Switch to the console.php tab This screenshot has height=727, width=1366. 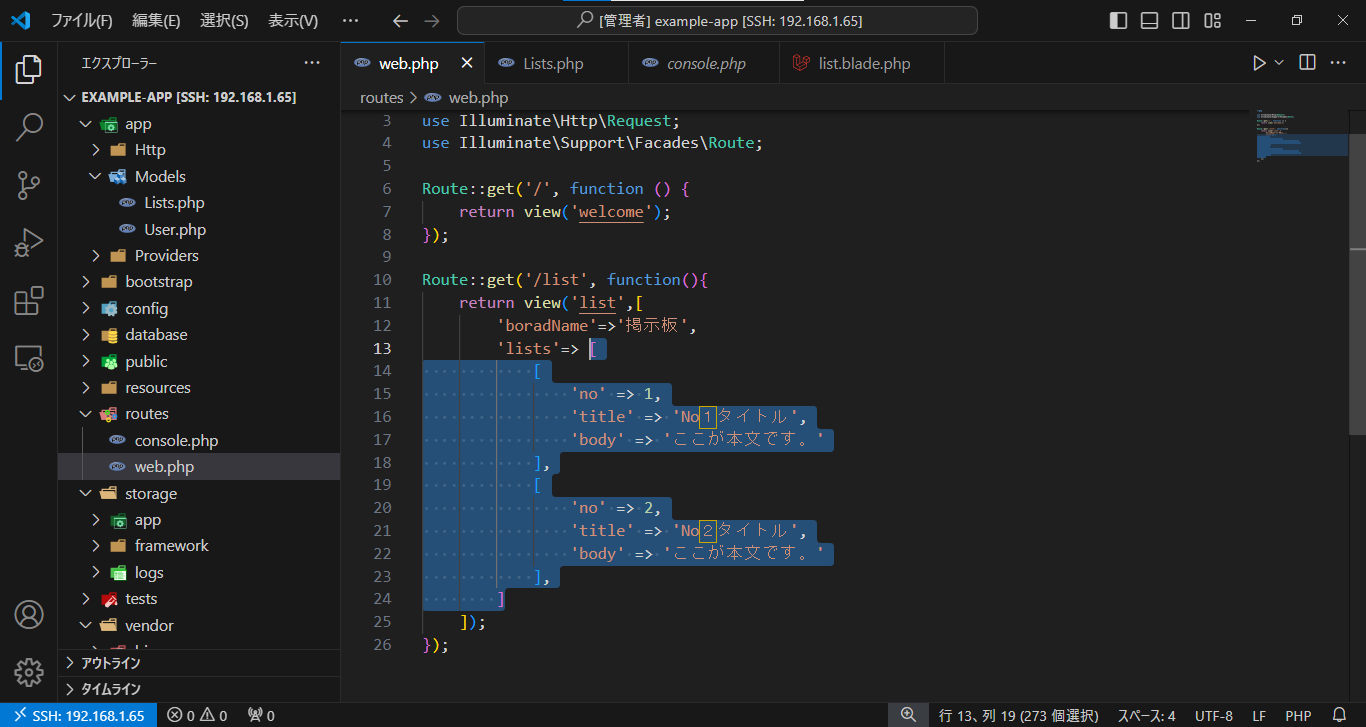[706, 64]
